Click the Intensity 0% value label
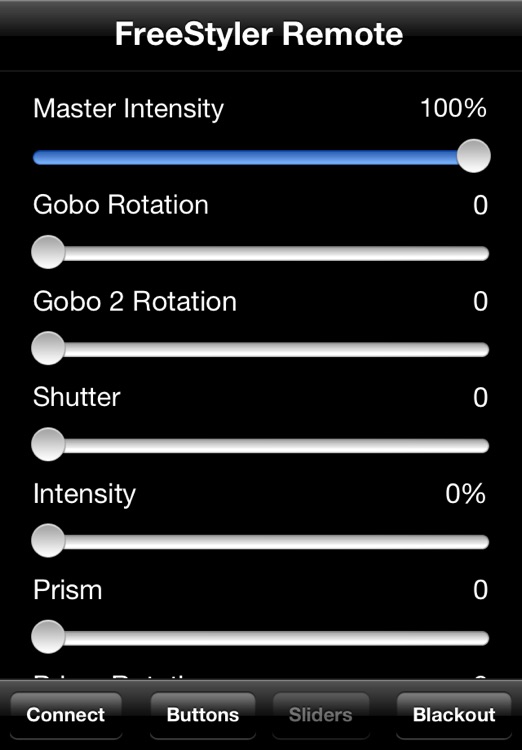 click(x=466, y=494)
